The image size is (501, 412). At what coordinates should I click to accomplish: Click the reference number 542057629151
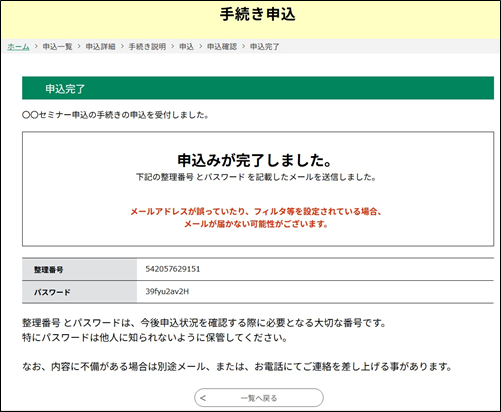pyautogui.click(x=173, y=269)
